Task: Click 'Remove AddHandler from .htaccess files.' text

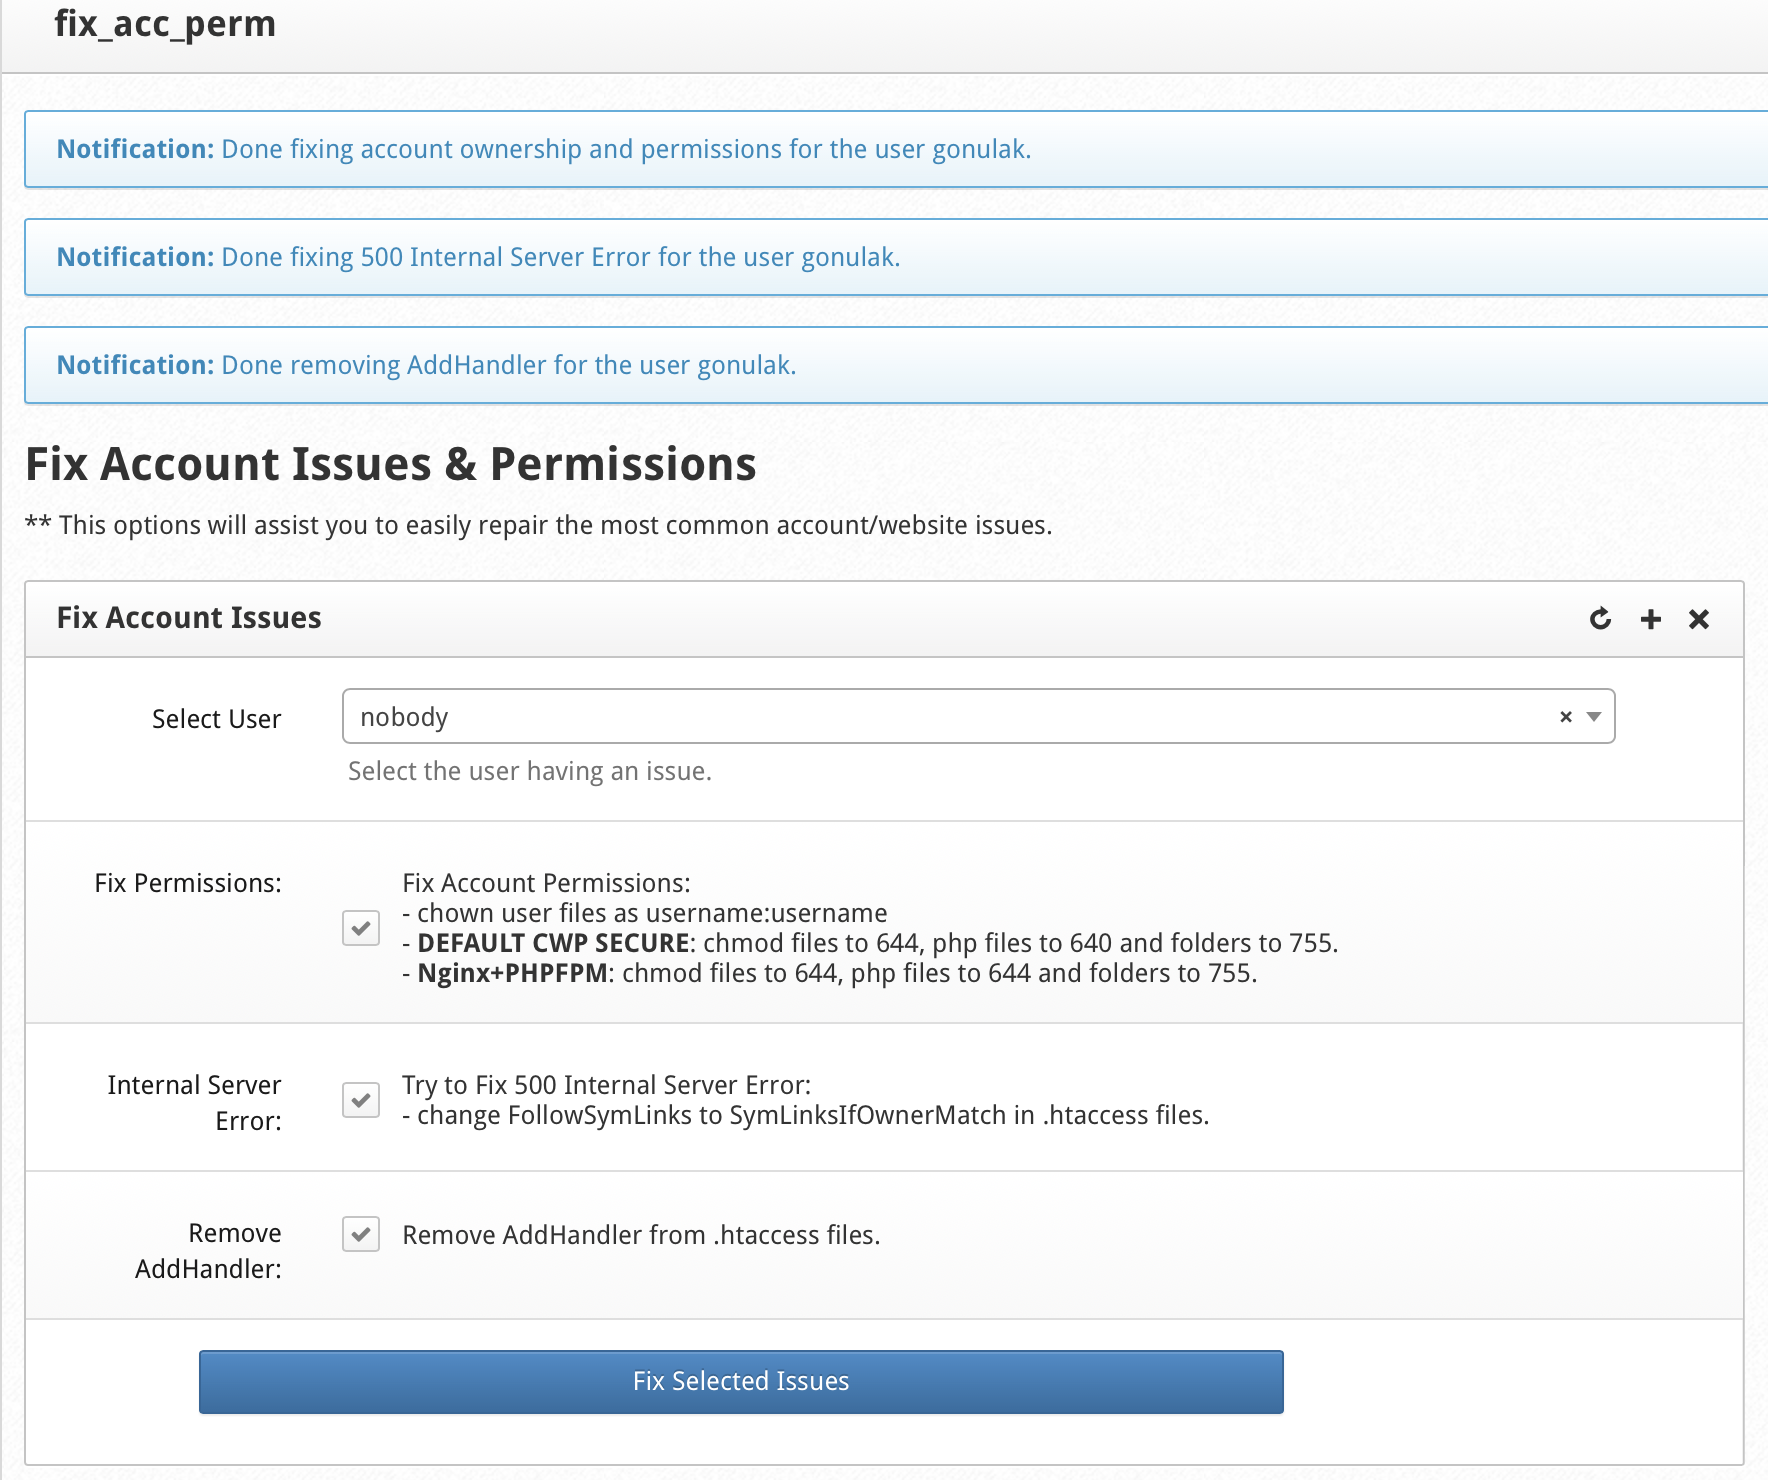Action: pyautogui.click(x=641, y=1235)
